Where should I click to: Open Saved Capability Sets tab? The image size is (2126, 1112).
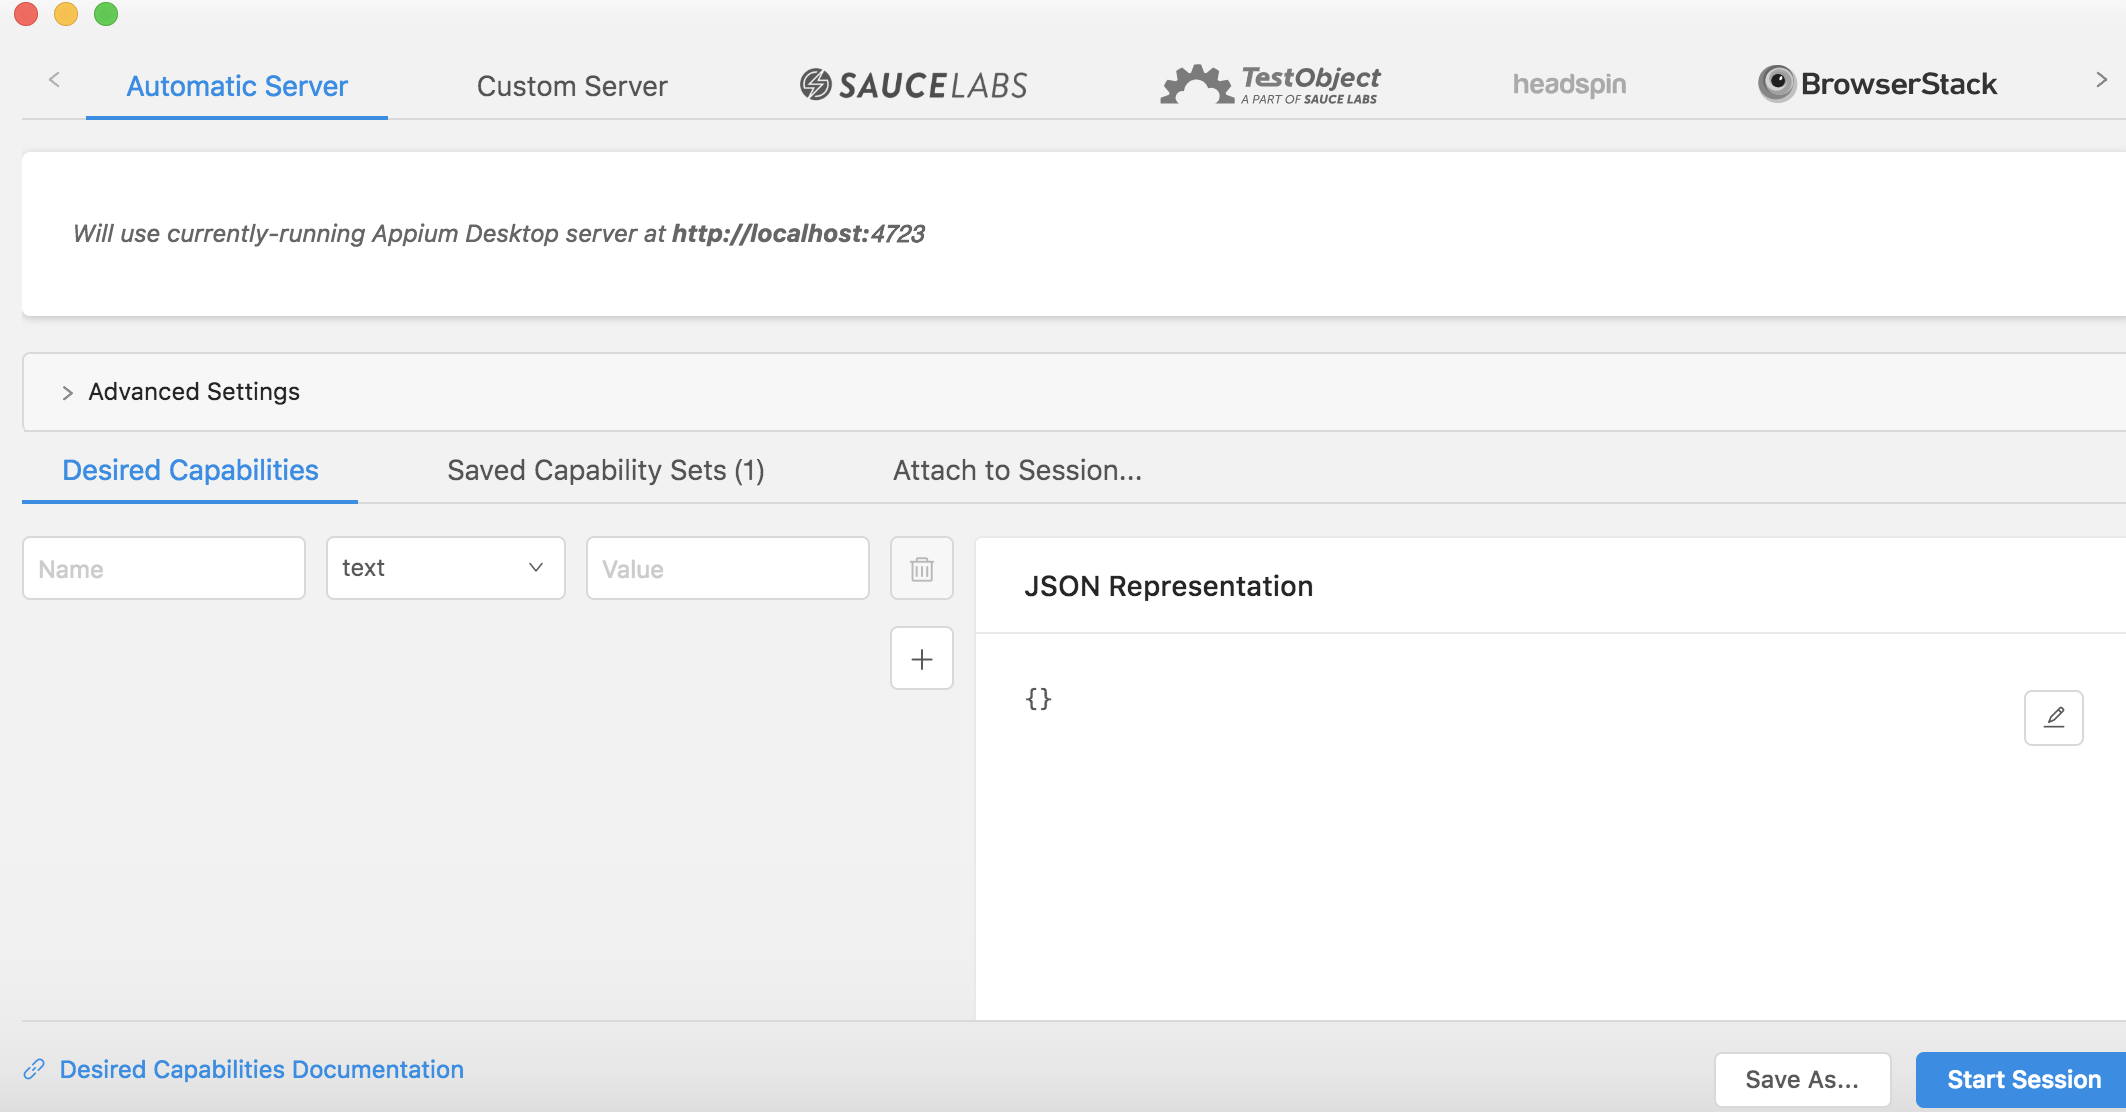tap(605, 470)
